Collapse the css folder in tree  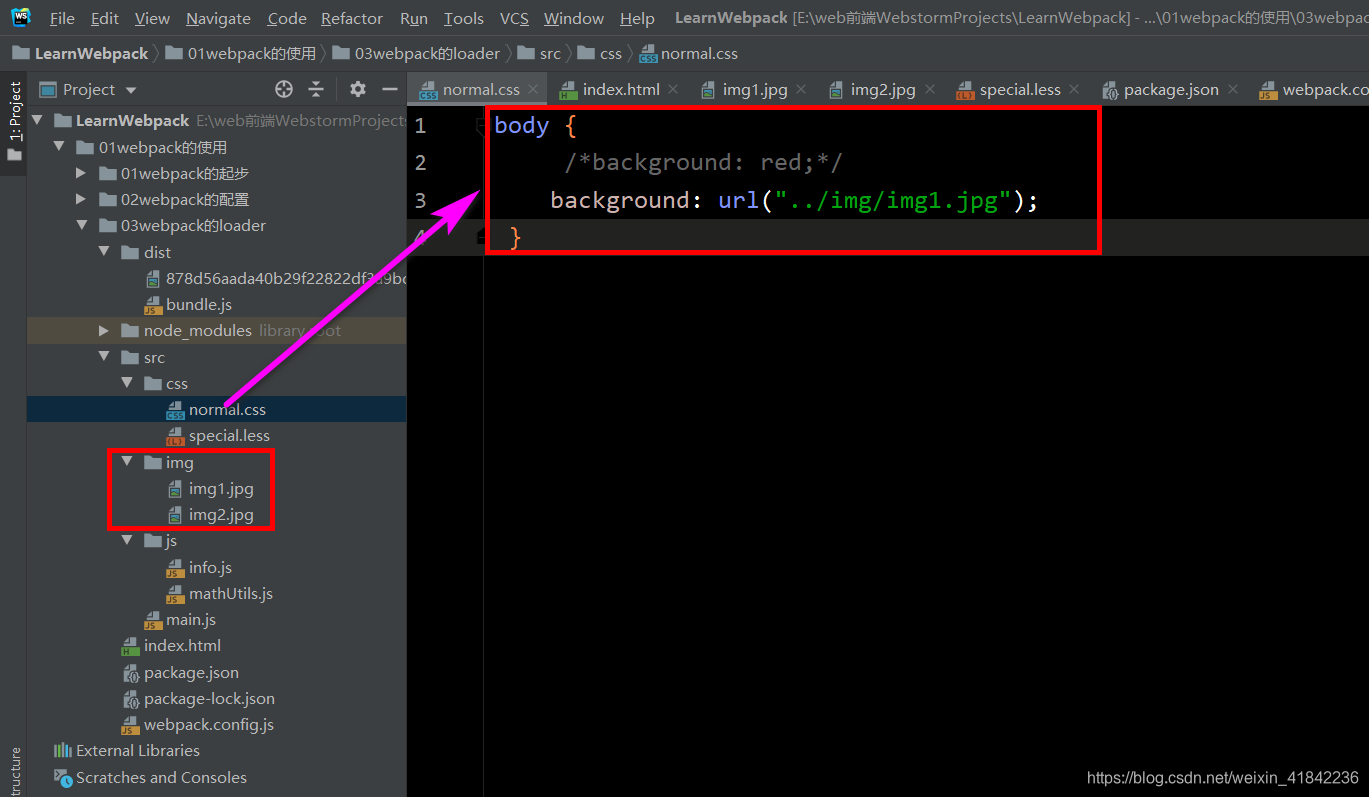[126, 383]
